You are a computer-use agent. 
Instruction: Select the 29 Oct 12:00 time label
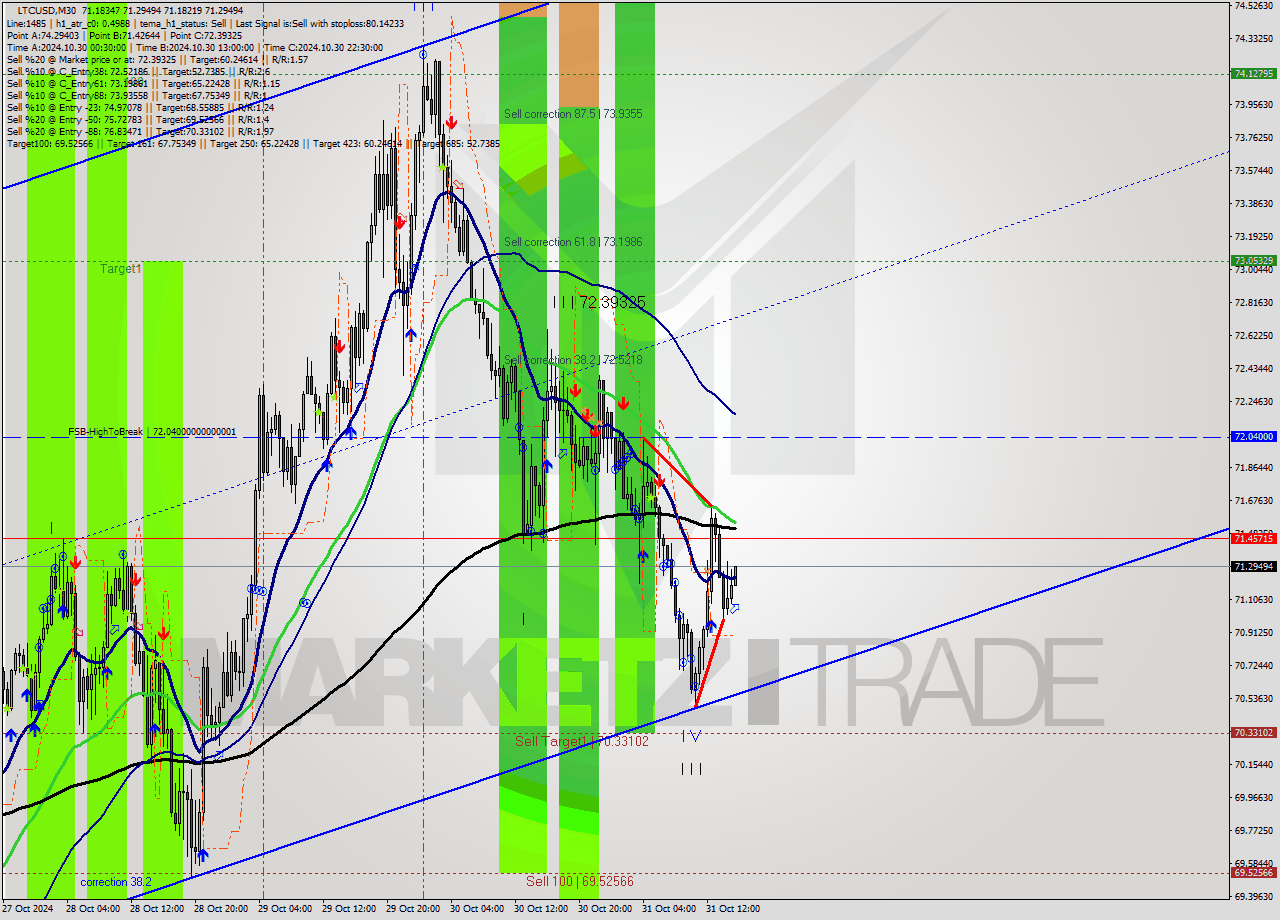[348, 909]
